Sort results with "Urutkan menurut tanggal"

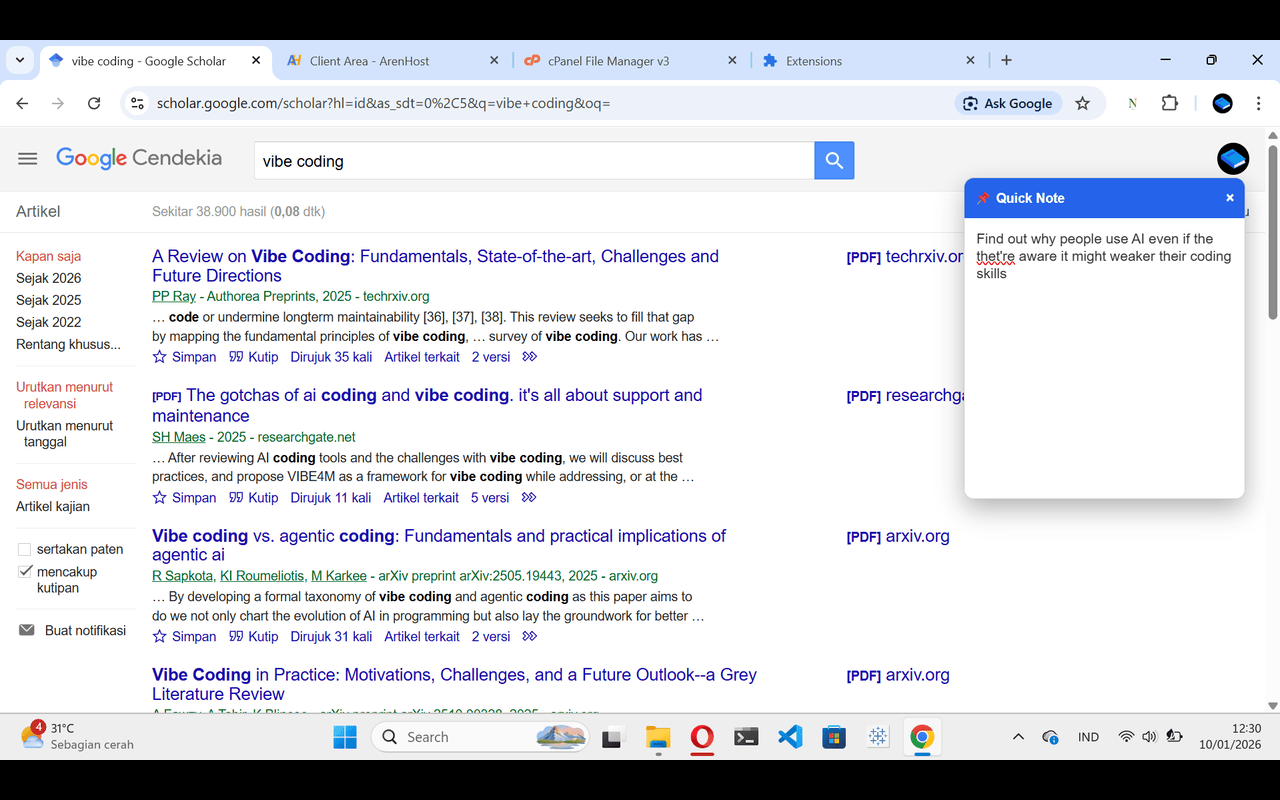(64, 433)
